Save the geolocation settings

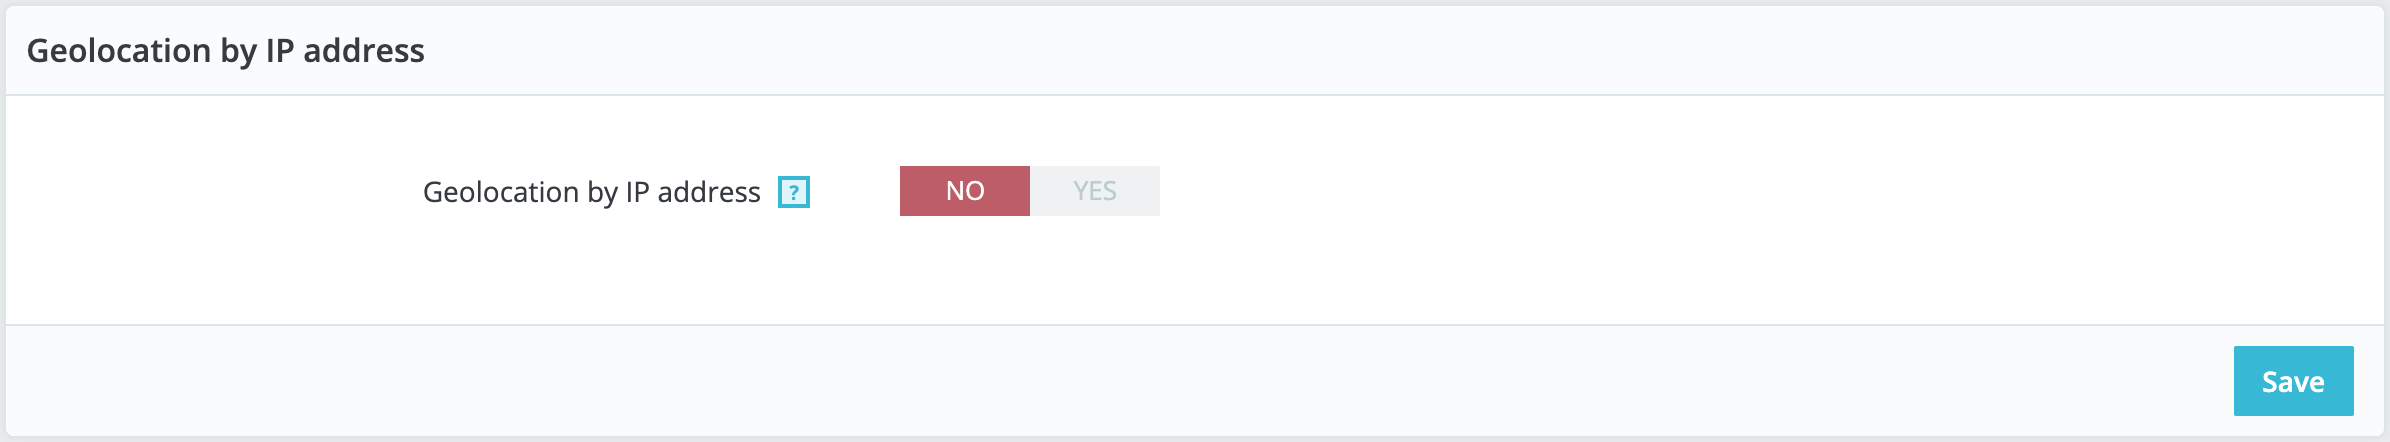click(x=2293, y=381)
